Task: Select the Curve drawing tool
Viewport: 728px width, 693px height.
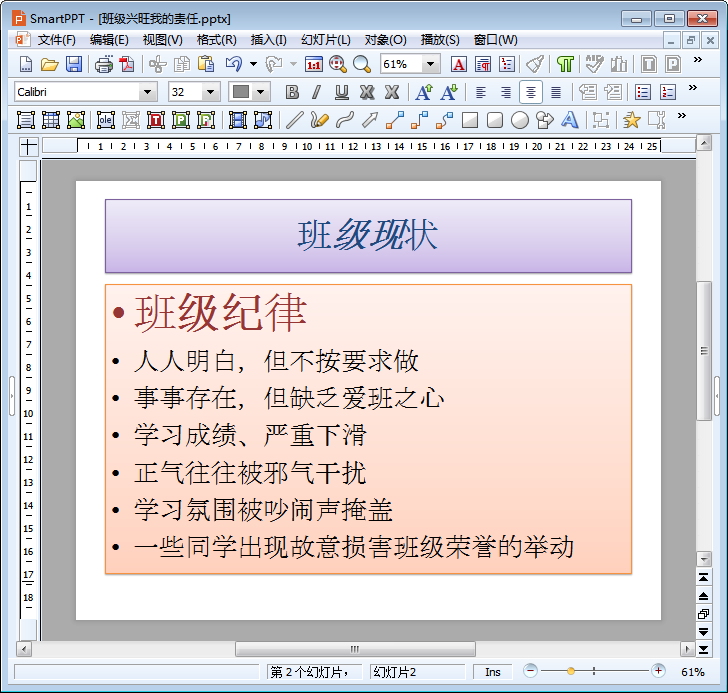Action: click(x=344, y=120)
